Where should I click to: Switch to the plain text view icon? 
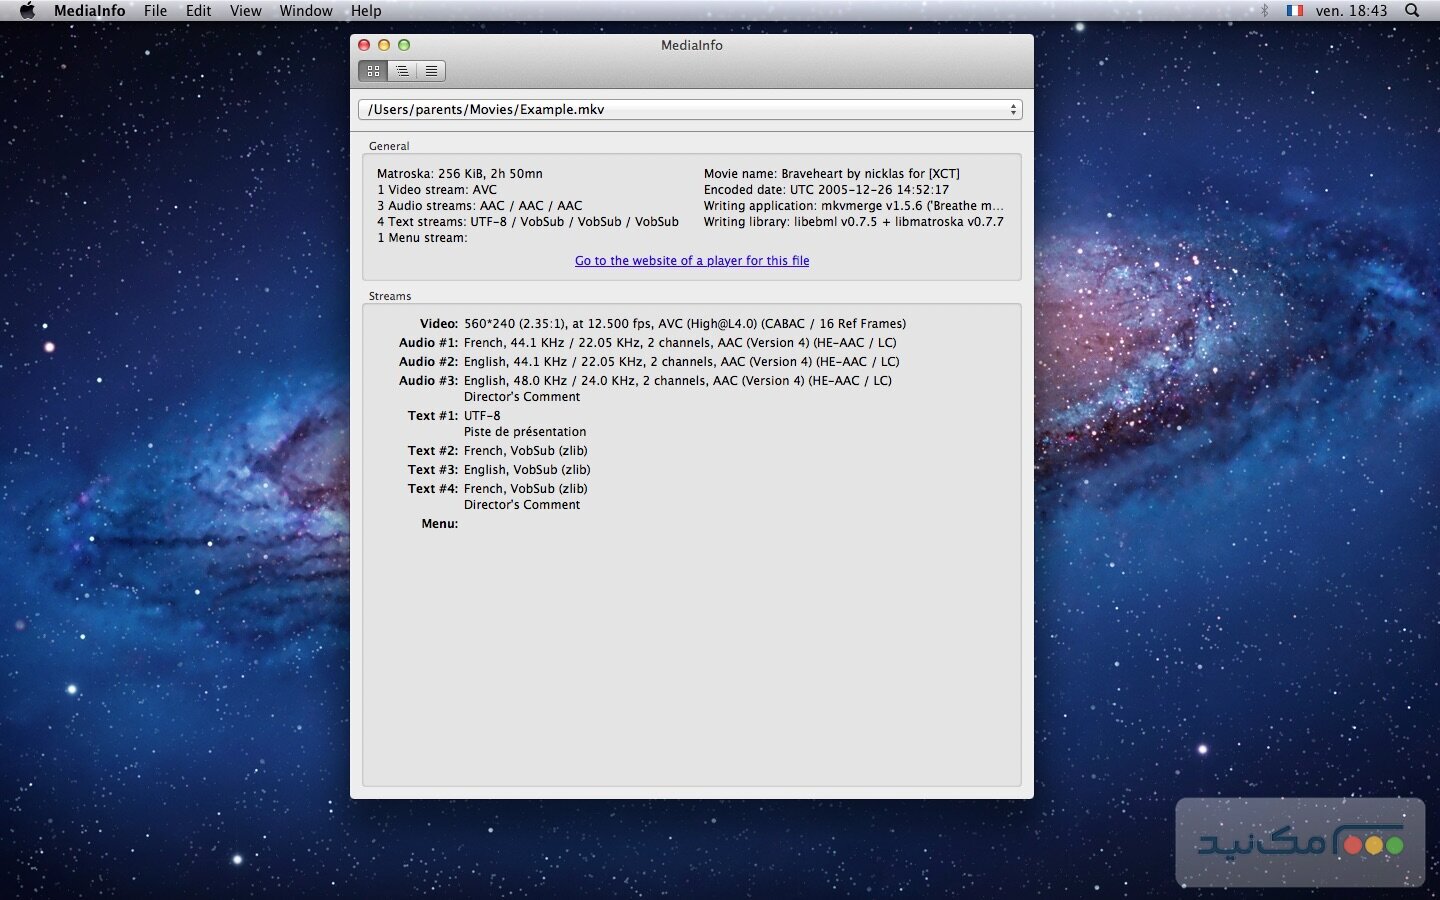point(431,71)
